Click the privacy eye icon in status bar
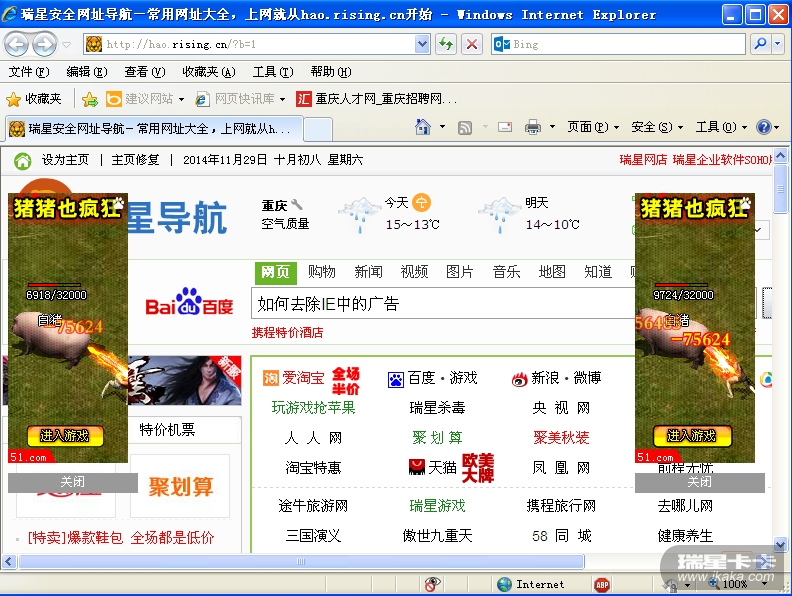Screen dimensions: 792x596 432,584
